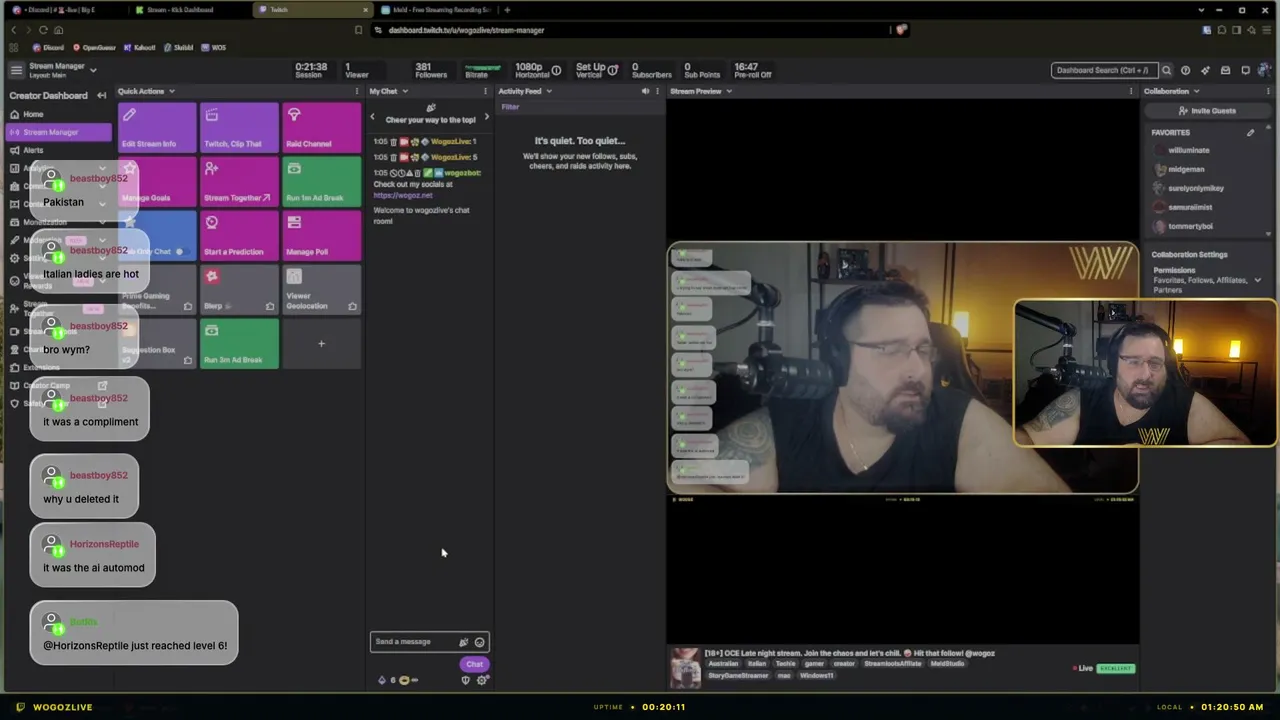Click the Bitrate stat indicator
The image size is (1280, 720).
click(x=481, y=70)
